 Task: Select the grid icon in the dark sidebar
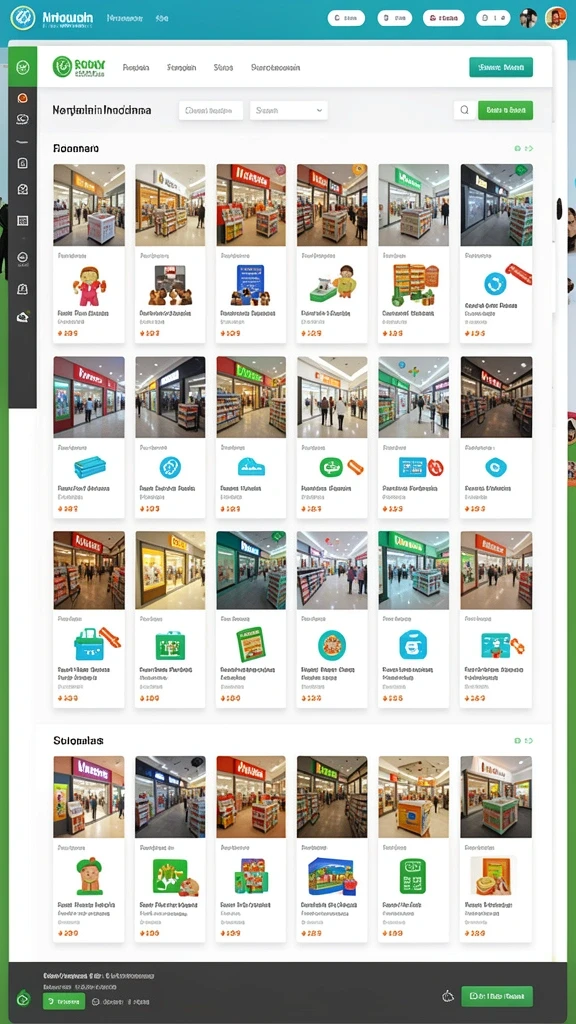[23, 221]
